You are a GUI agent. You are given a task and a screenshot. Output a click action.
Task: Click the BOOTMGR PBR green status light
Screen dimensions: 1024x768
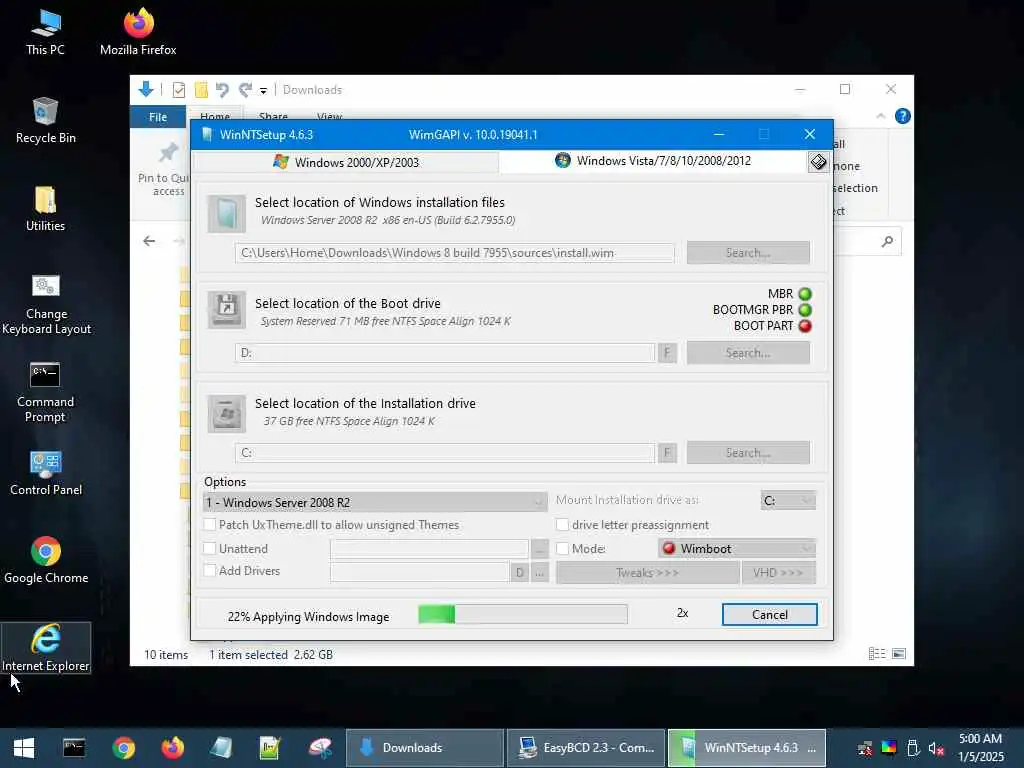point(805,310)
